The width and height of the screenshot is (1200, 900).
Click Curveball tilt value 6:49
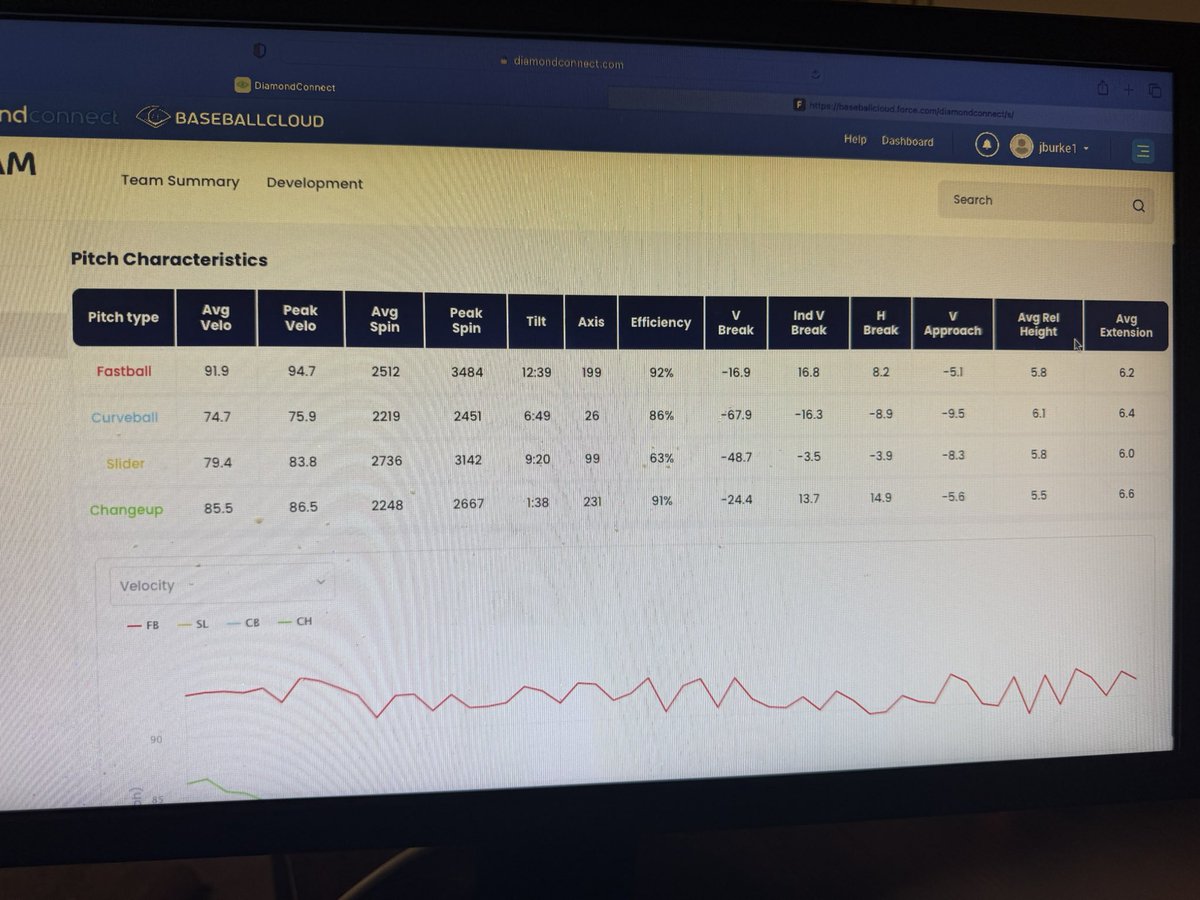click(536, 415)
